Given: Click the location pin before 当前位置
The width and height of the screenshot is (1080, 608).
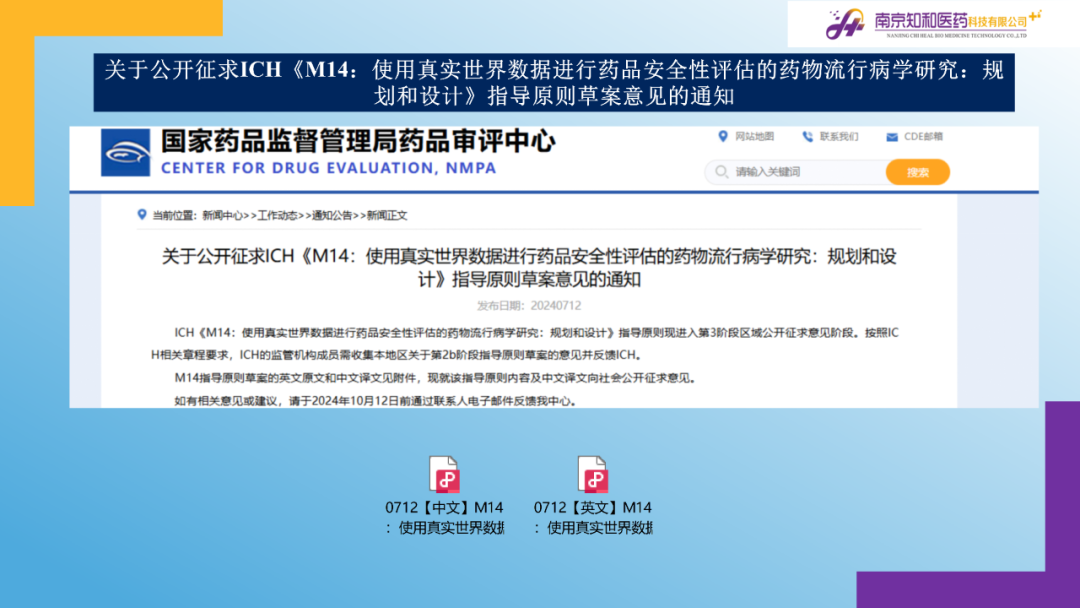Looking at the screenshot, I should pyautogui.click(x=142, y=215).
